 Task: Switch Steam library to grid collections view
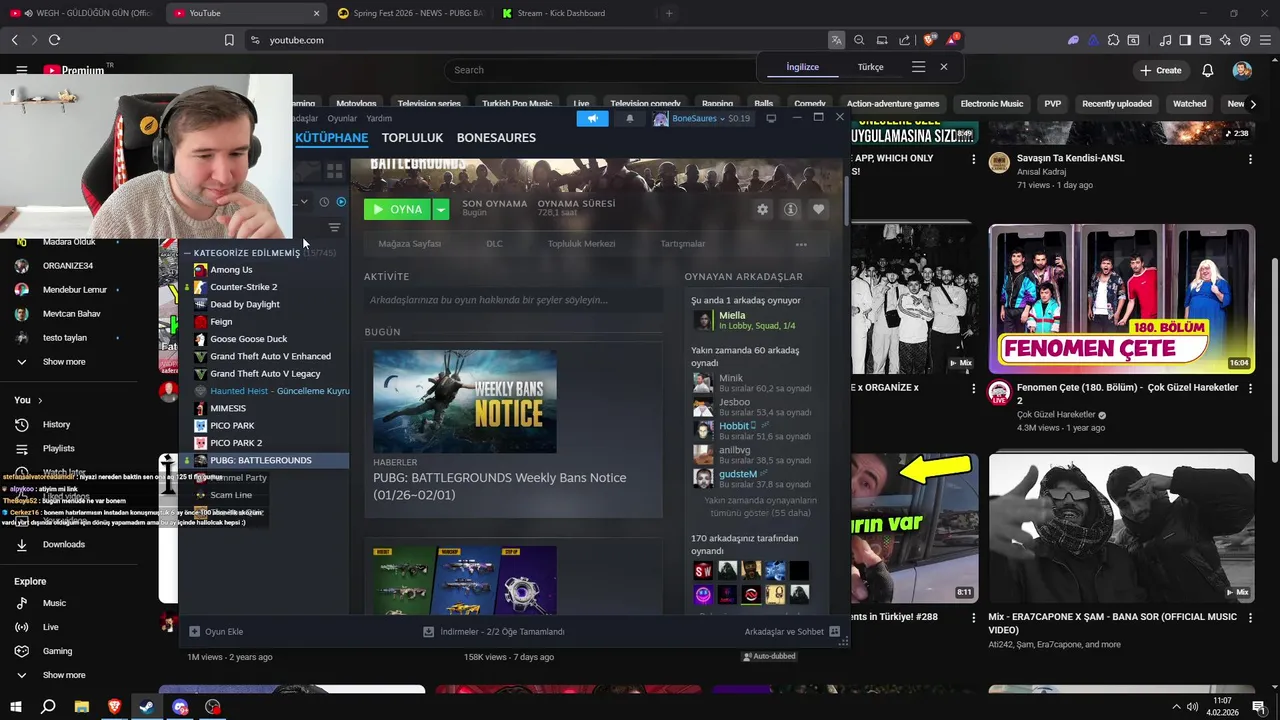[335, 171]
